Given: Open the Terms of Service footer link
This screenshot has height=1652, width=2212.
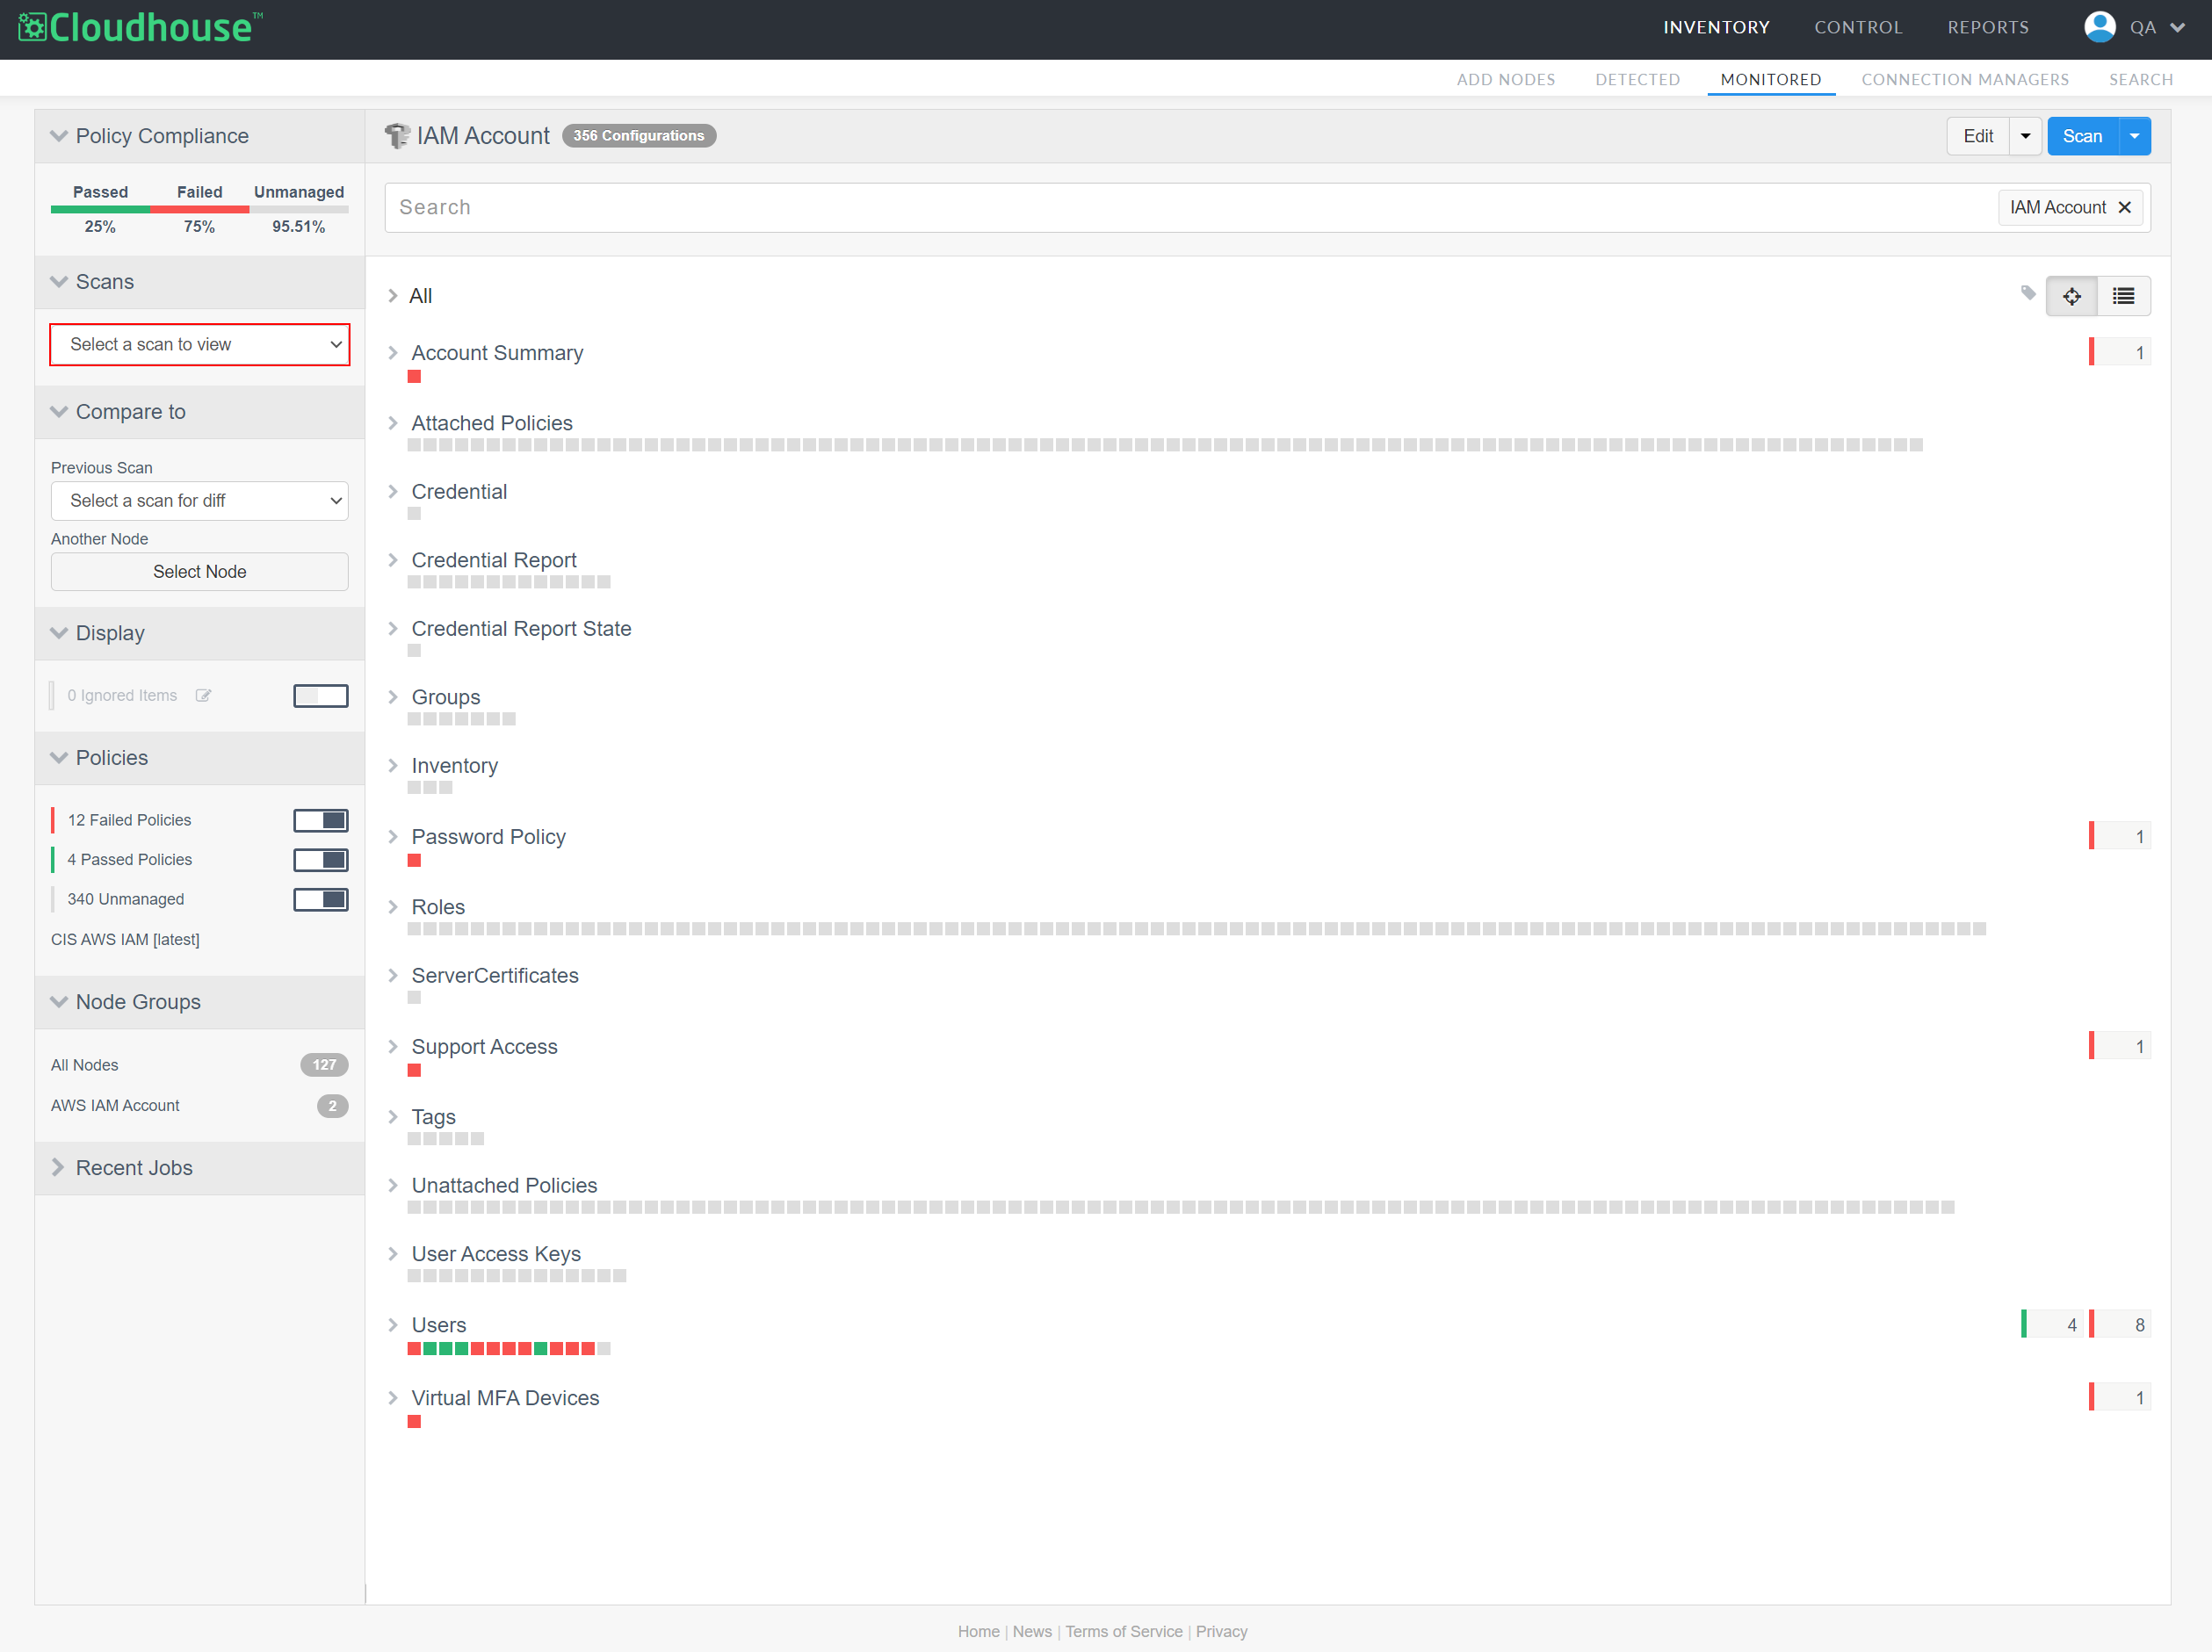Looking at the screenshot, I should pyautogui.click(x=1123, y=1631).
